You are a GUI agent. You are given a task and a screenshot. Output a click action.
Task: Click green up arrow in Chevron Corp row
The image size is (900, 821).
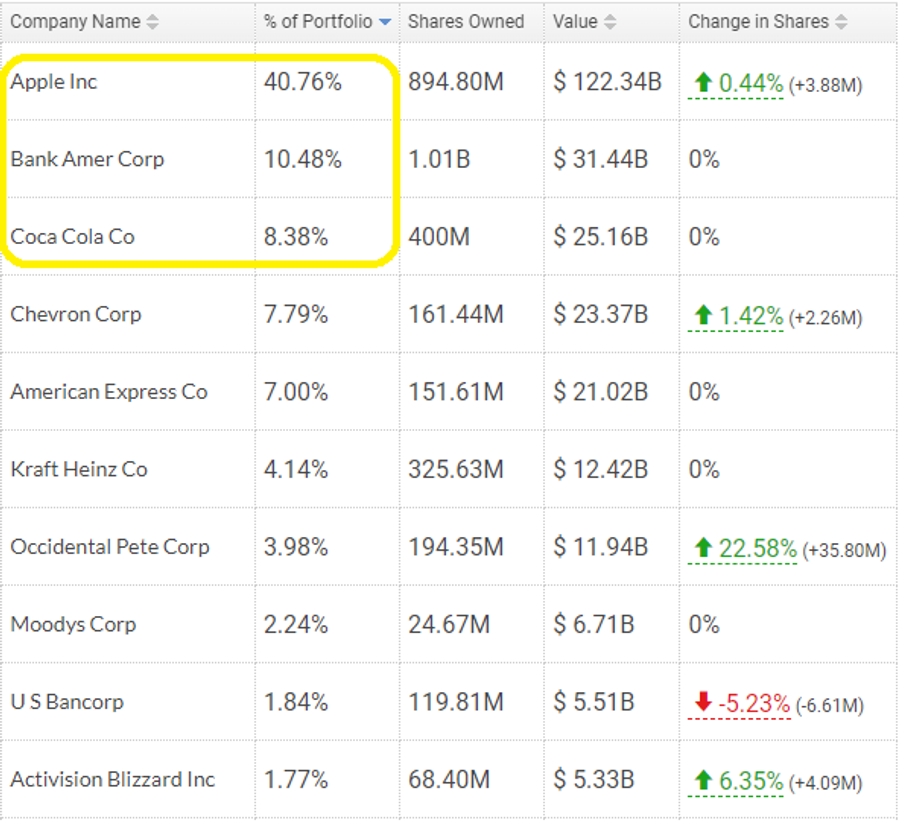click(703, 315)
